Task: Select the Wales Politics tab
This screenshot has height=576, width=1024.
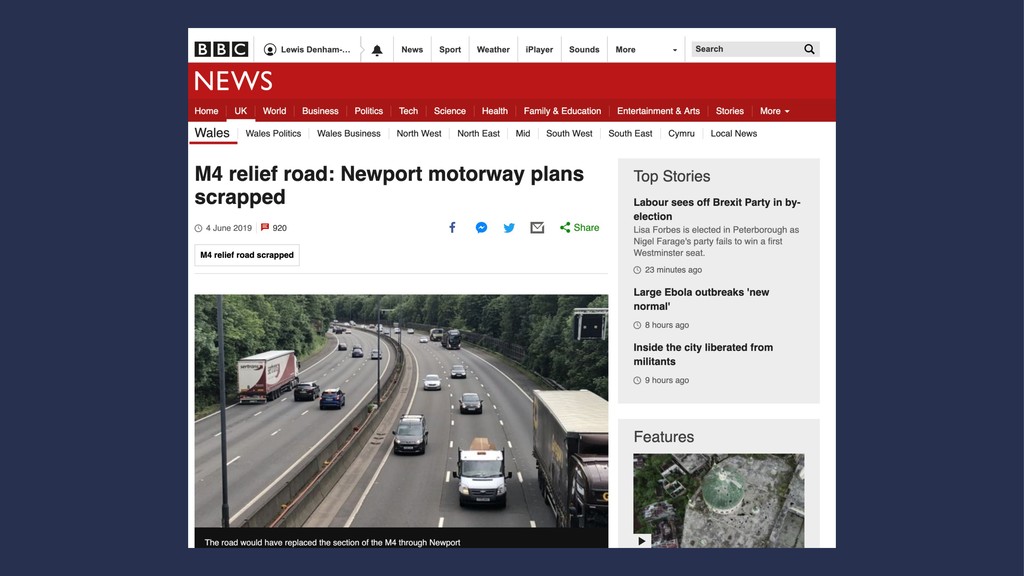Action: [x=273, y=133]
